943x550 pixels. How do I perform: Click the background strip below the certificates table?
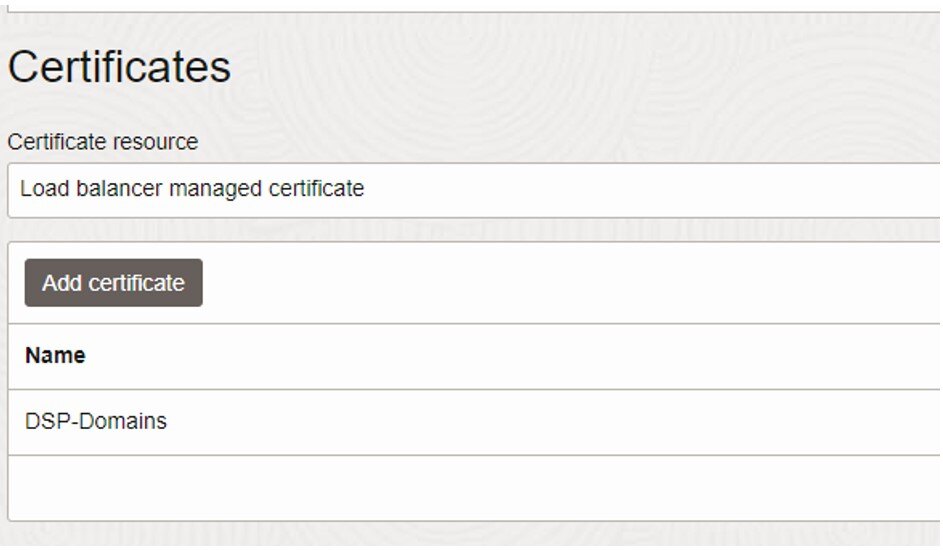(472, 534)
